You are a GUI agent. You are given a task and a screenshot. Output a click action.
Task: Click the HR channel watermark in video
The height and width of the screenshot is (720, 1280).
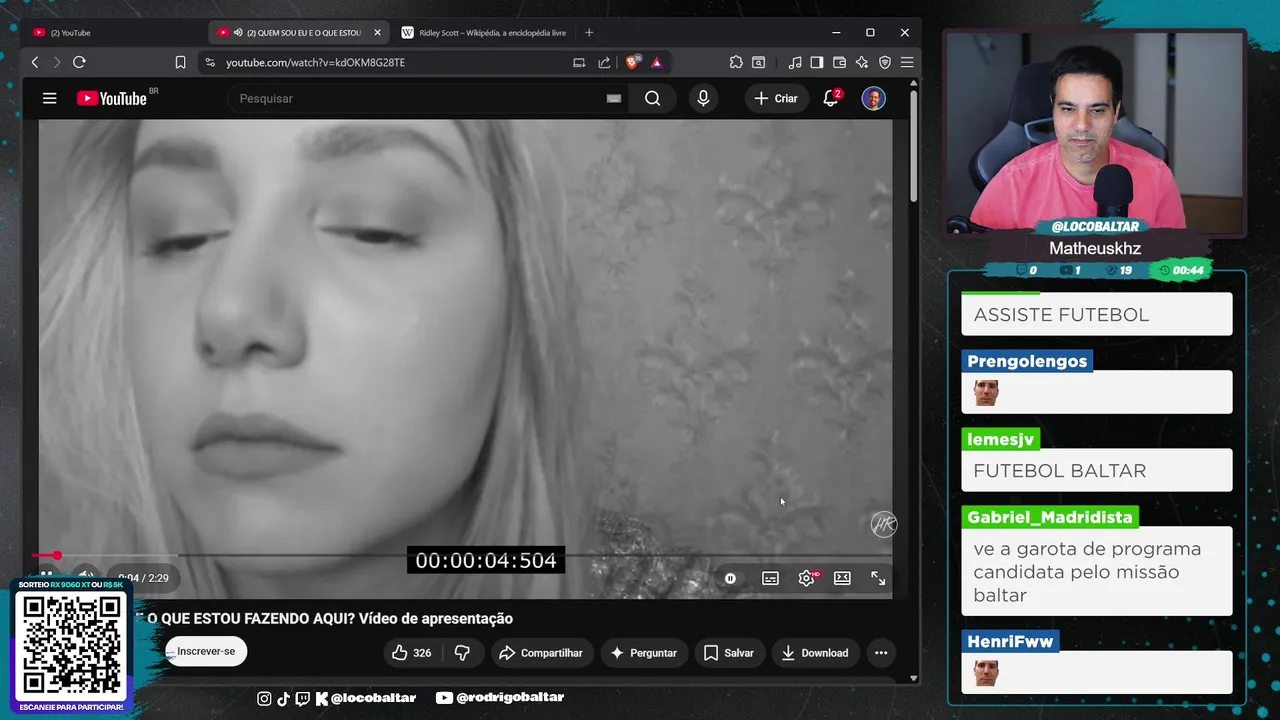(884, 524)
